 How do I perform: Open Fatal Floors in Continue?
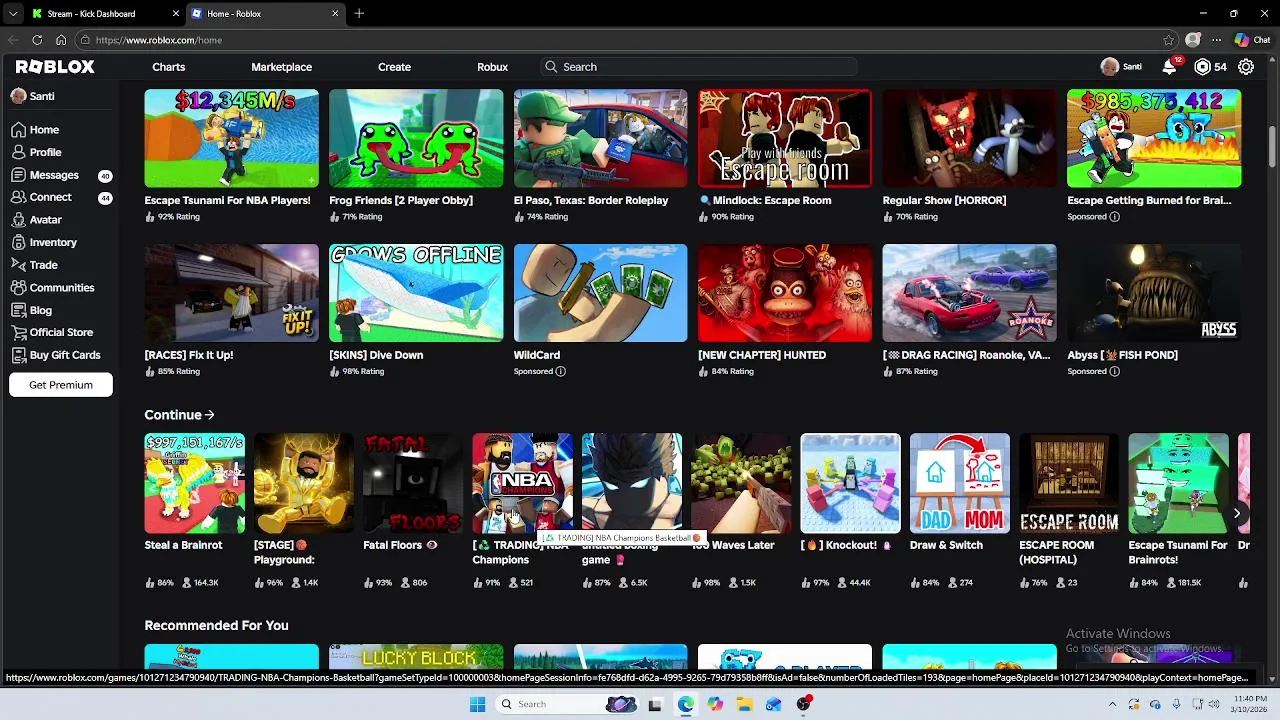(413, 483)
